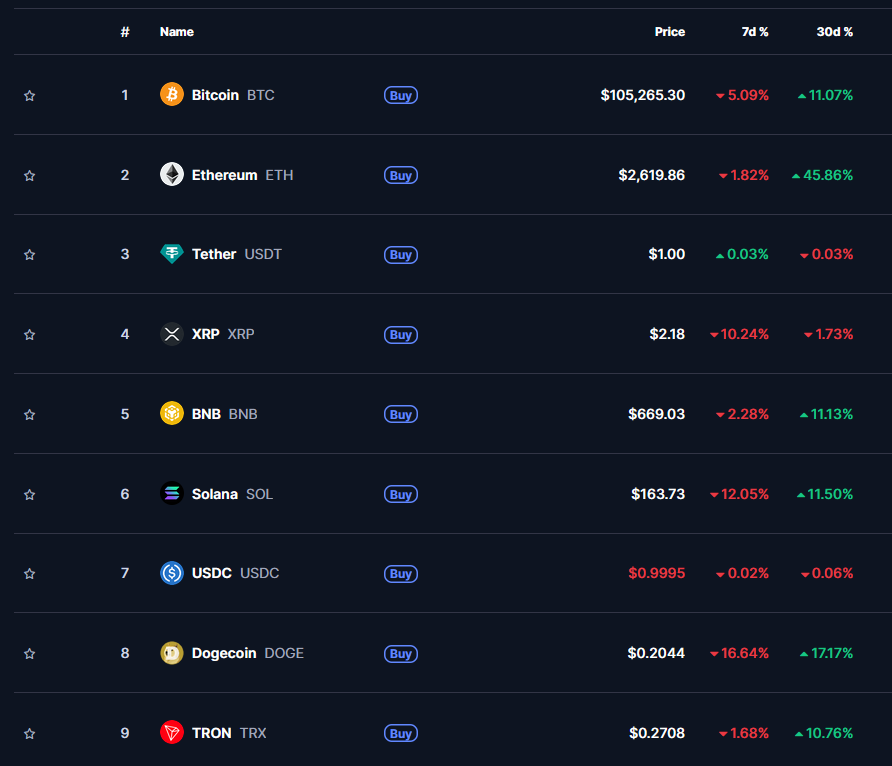
Task: Click XRP price $2.18
Action: tap(667, 334)
